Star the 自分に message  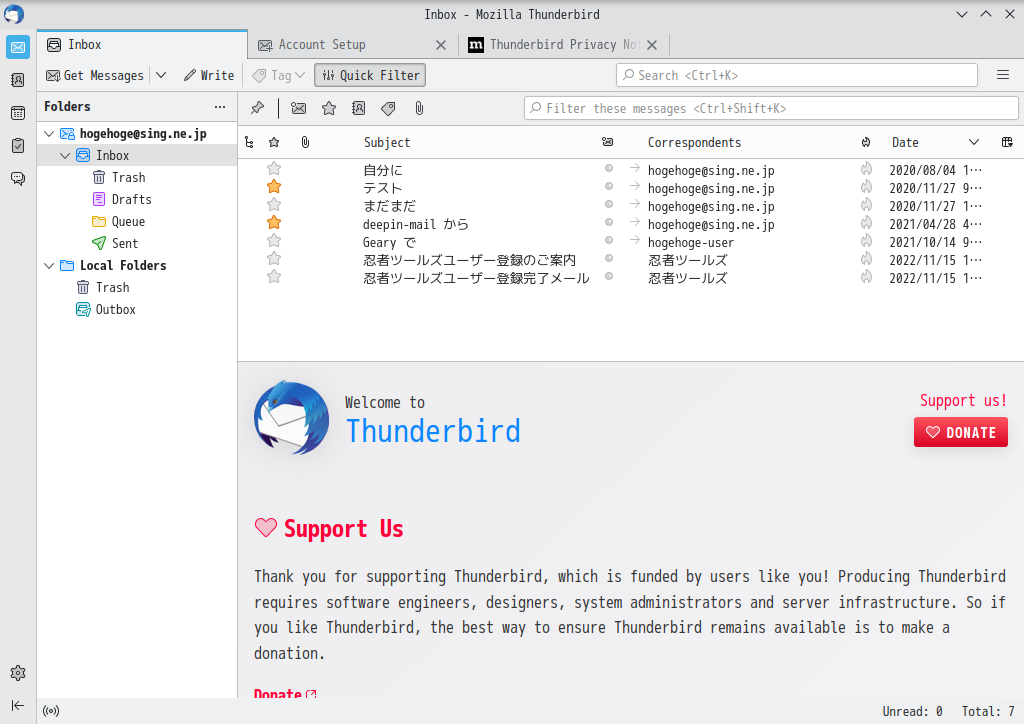[274, 169]
